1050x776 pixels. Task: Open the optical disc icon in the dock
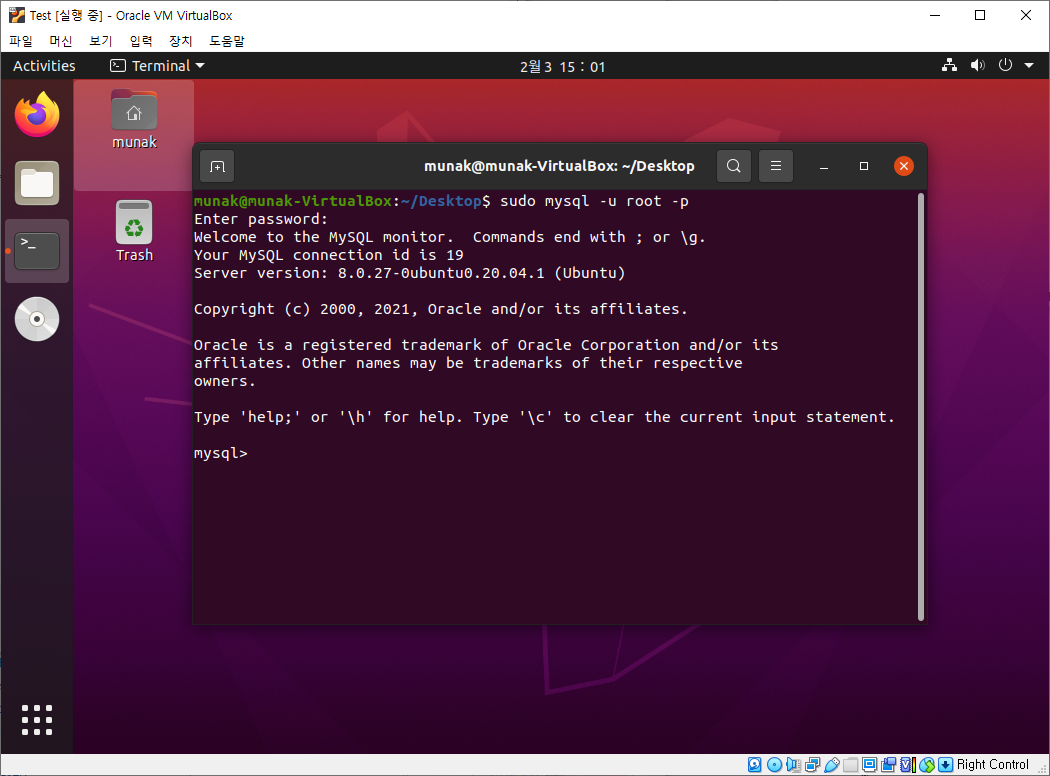click(x=37, y=319)
